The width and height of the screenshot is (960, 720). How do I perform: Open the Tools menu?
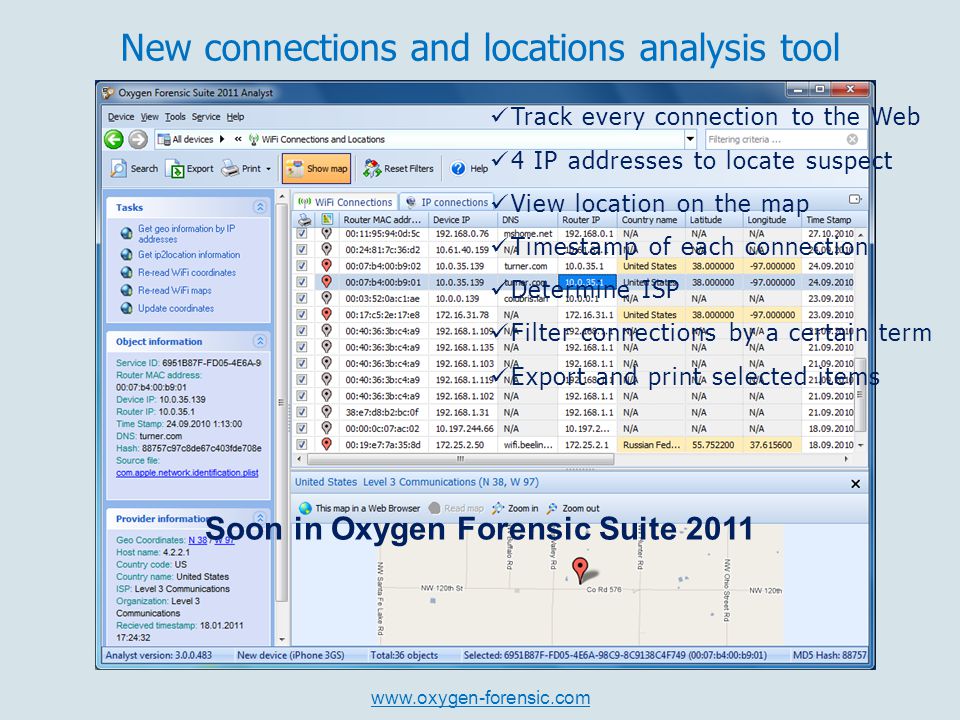pyautogui.click(x=174, y=117)
